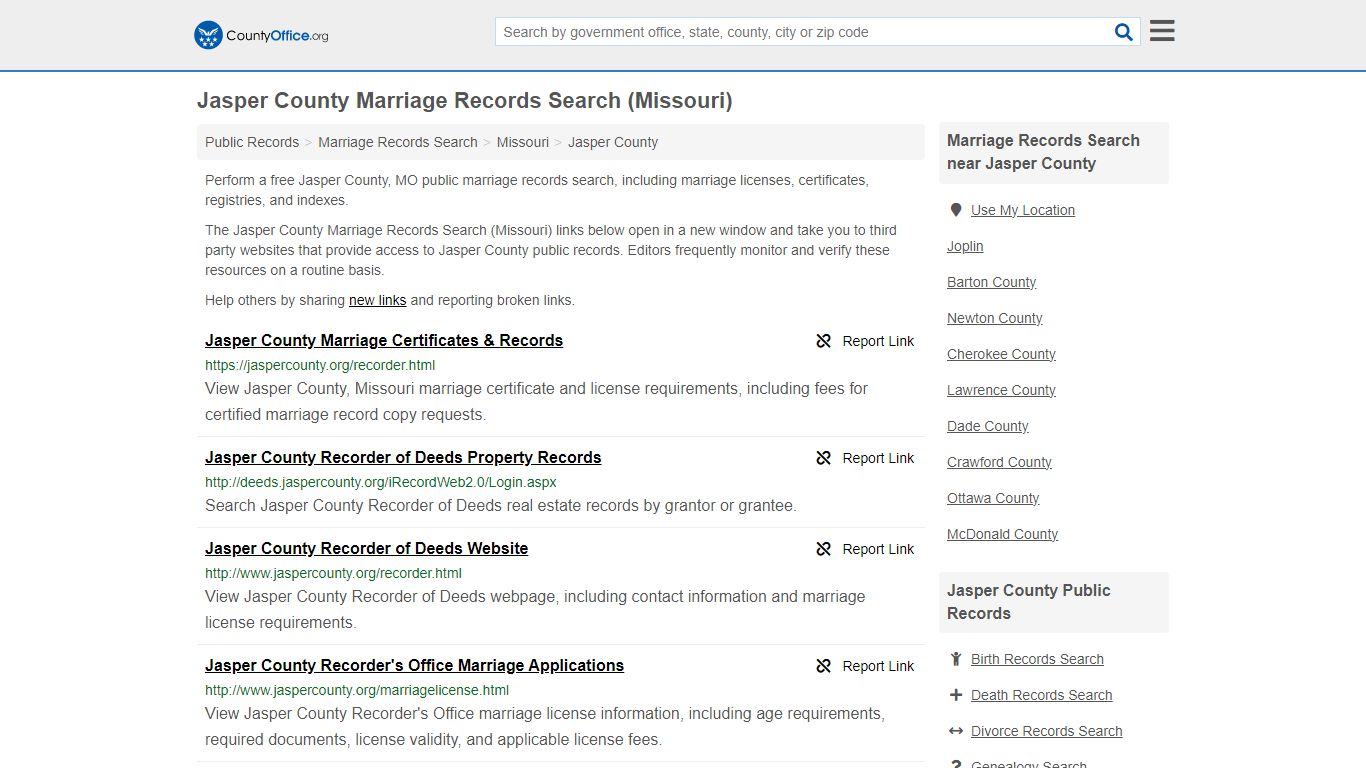
Task: Open the hamburger menu
Action: tap(1162, 31)
